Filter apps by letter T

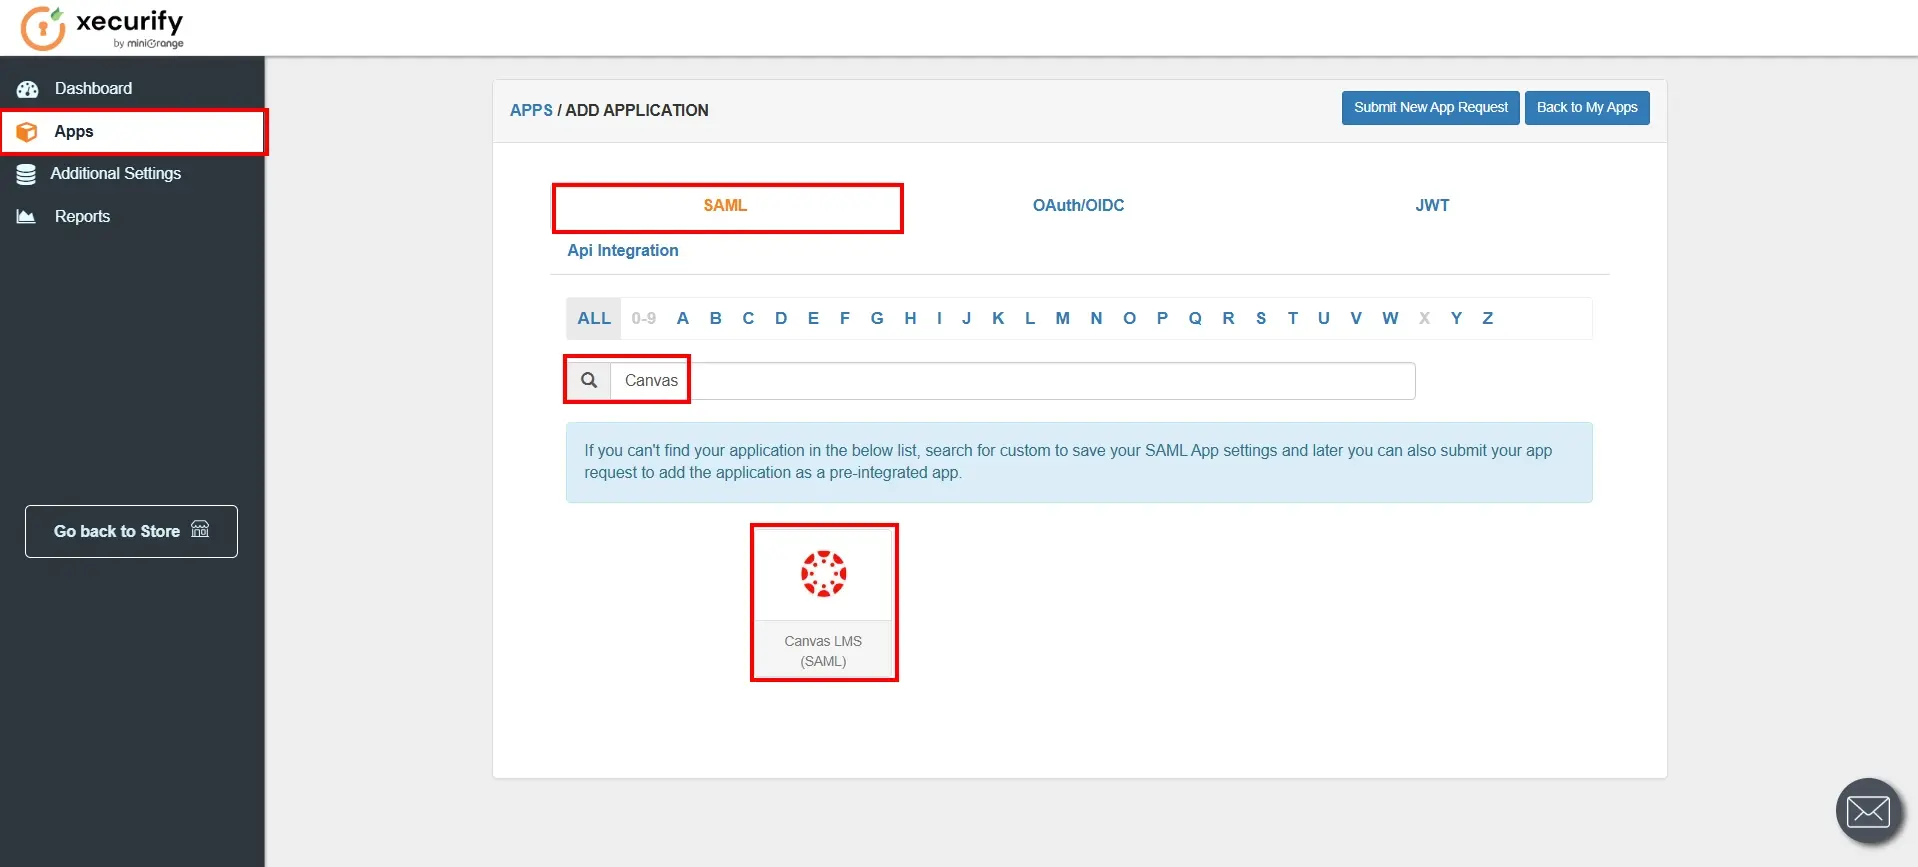click(x=1293, y=318)
